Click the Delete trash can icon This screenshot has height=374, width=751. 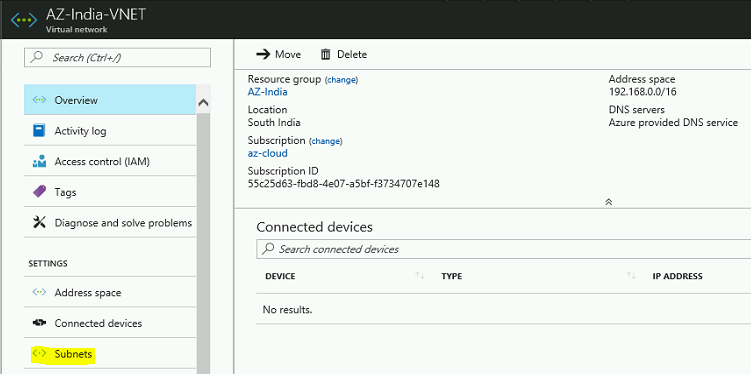coord(326,54)
